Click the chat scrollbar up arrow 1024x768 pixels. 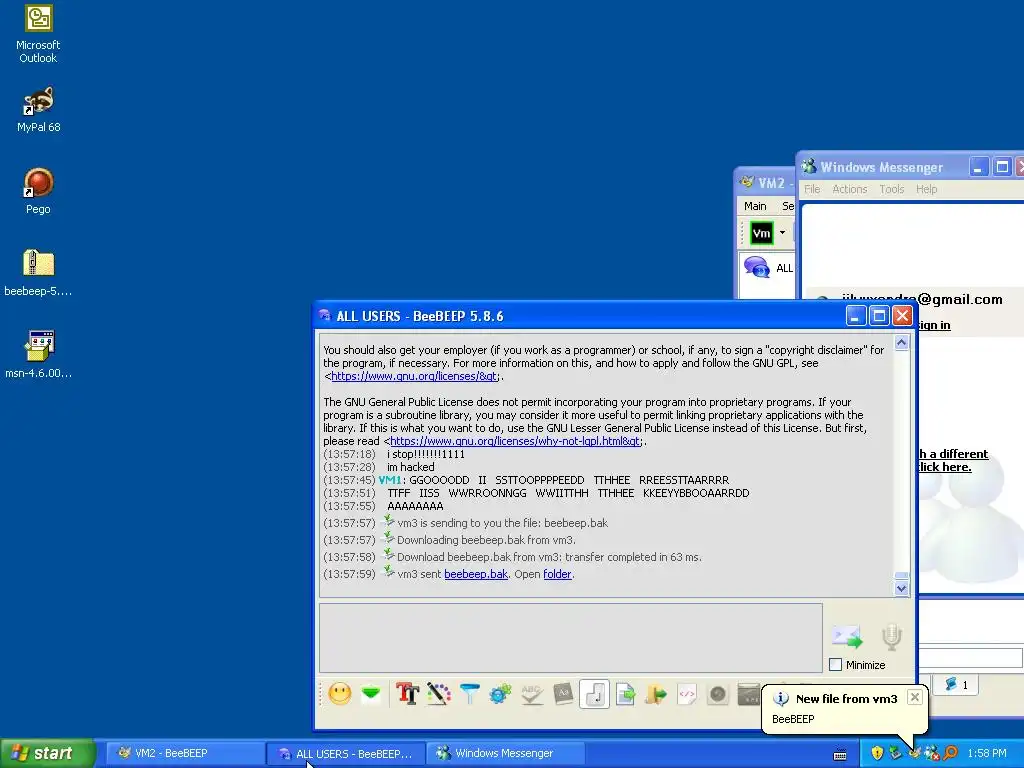pyautogui.click(x=901, y=343)
